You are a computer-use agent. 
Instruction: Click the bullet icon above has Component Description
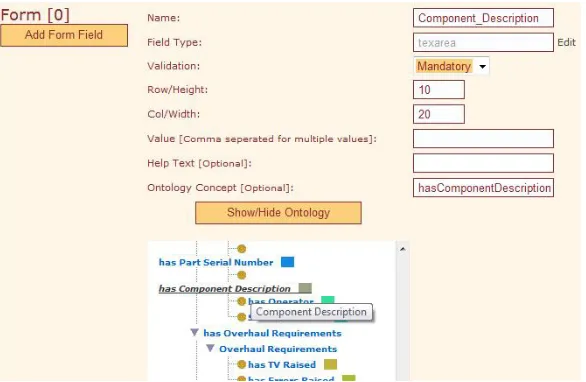point(242,275)
